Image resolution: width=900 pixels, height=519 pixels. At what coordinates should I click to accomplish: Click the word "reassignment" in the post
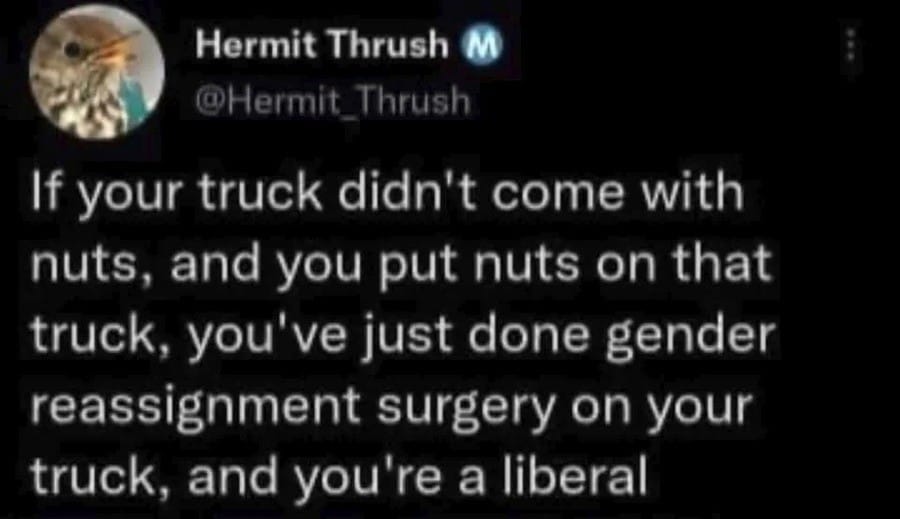pyautogui.click(x=195, y=408)
